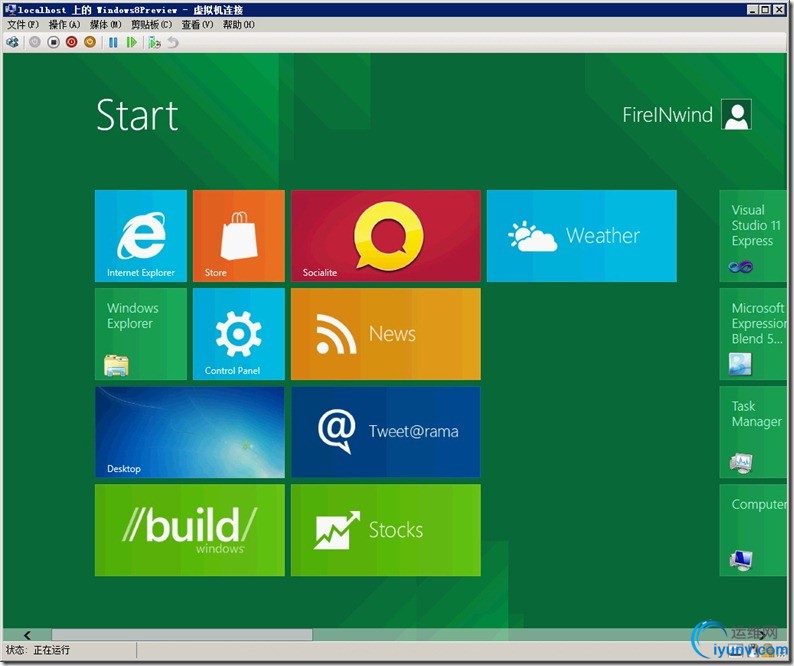Screen dimensions: 794x666
Task: Open the Store tile
Action: [239, 236]
